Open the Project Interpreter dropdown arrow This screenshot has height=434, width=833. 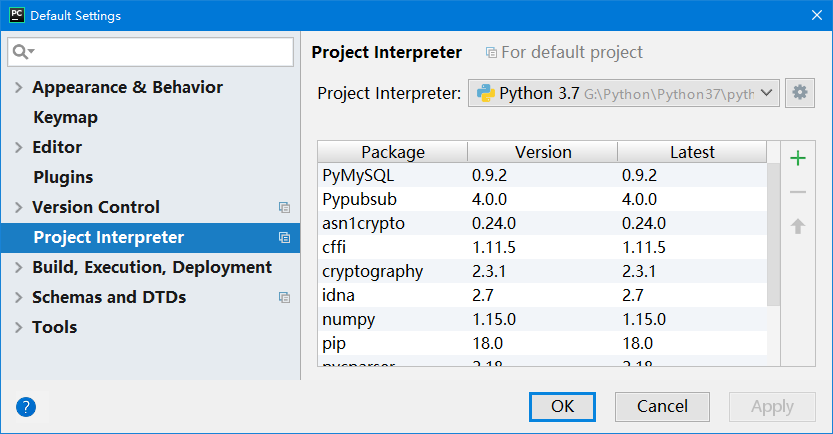[x=766, y=93]
